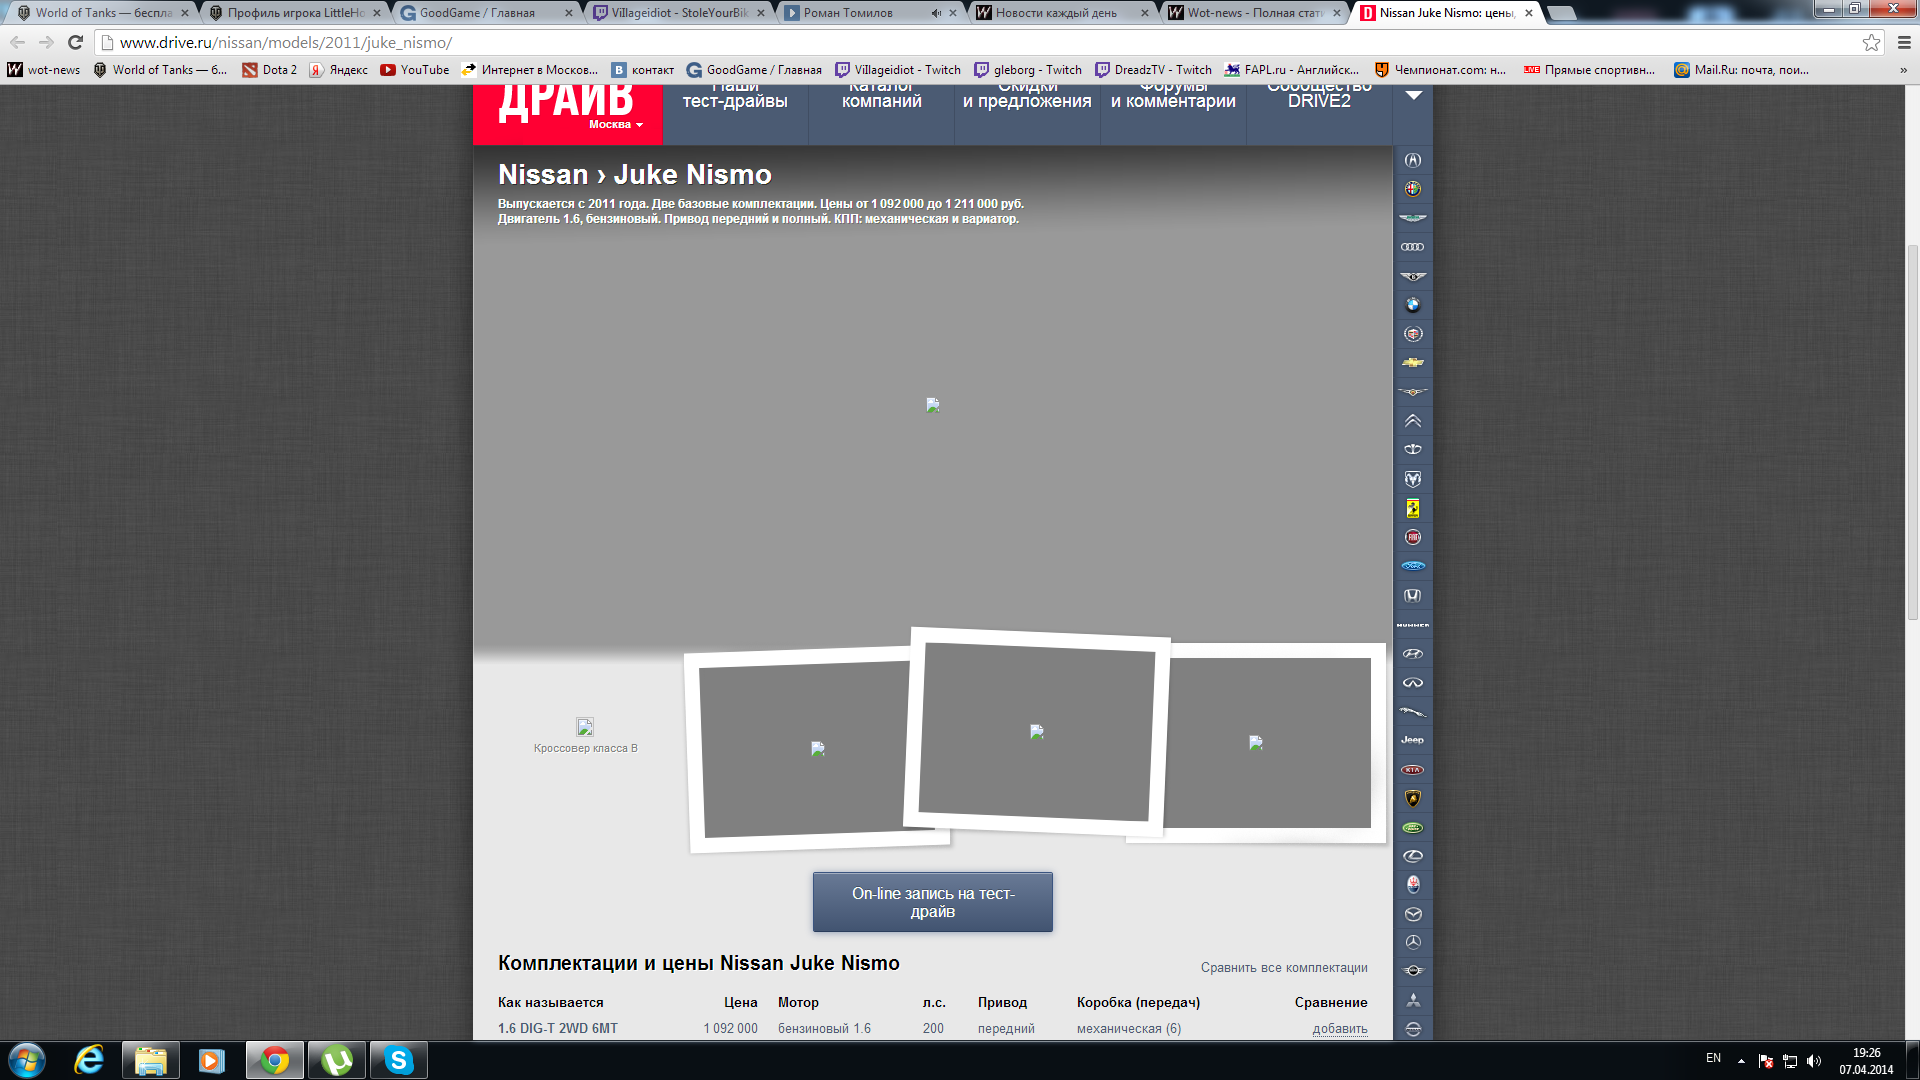Open the BMW brand logo
The height and width of the screenshot is (1080, 1920).
(1413, 305)
